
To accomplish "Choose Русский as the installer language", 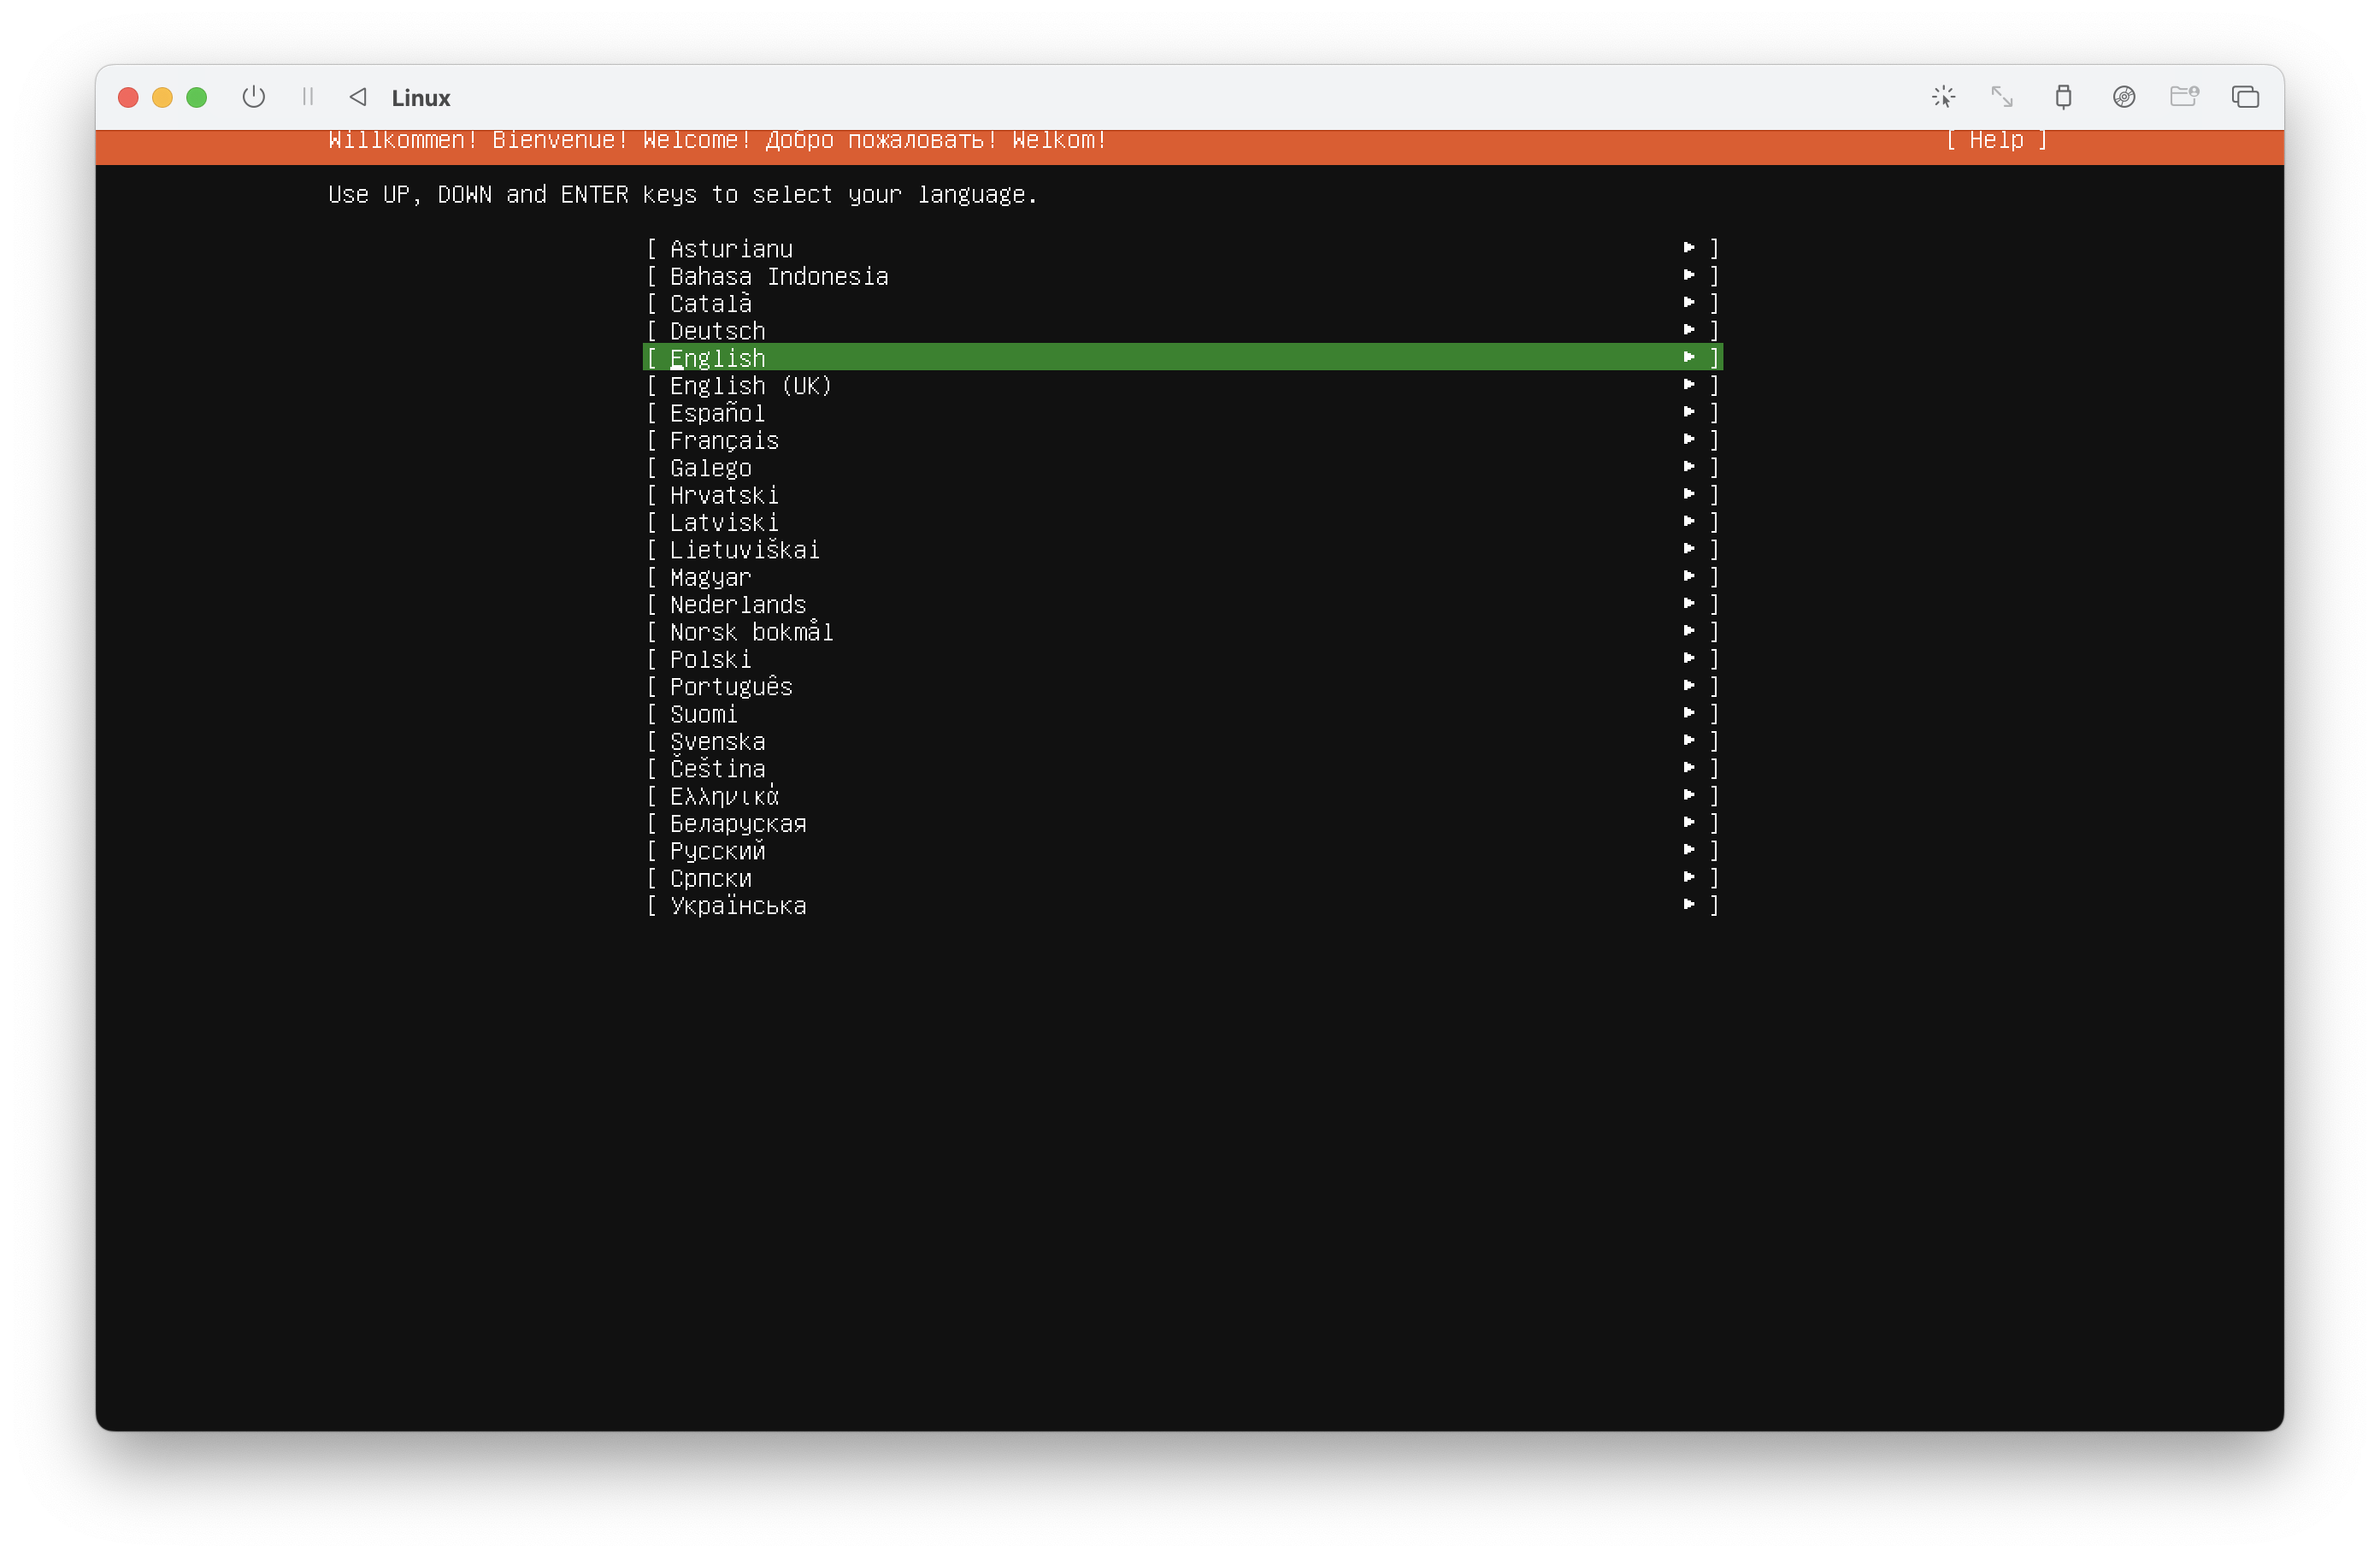I will [x=717, y=851].
